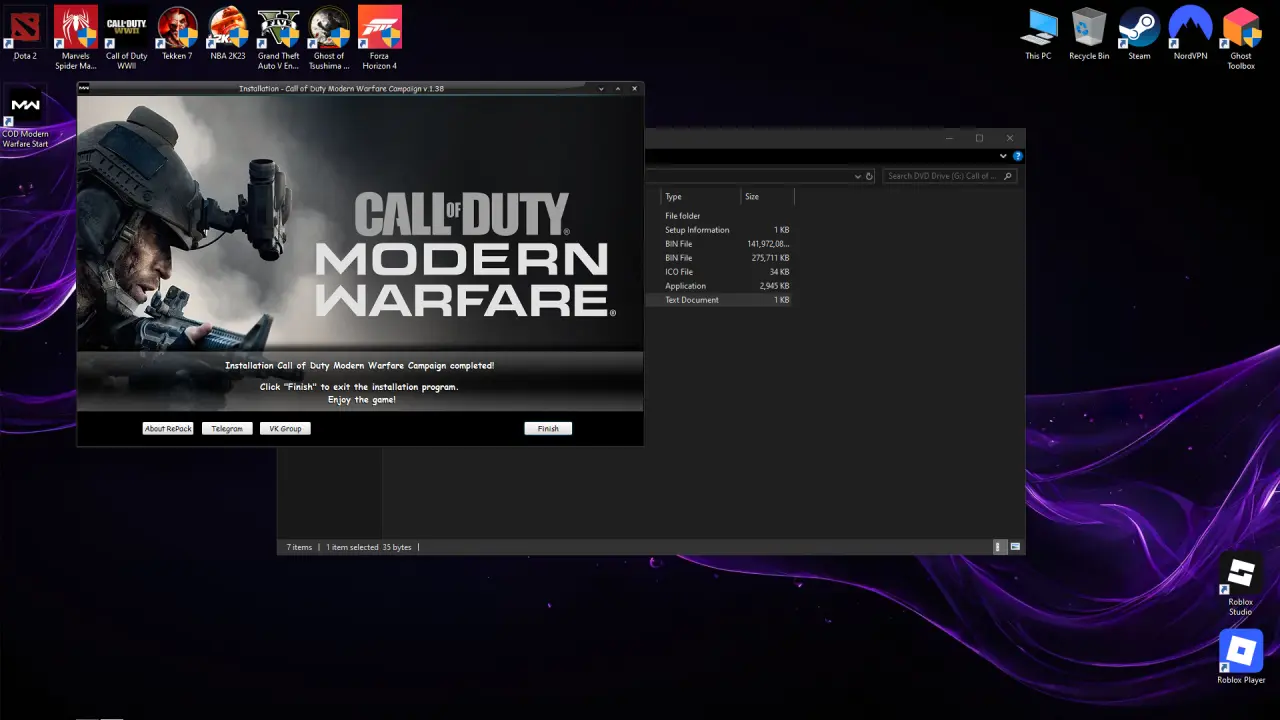Select the Call of Duty WWII shortcut
The width and height of the screenshot is (1280, 720).
click(x=127, y=38)
